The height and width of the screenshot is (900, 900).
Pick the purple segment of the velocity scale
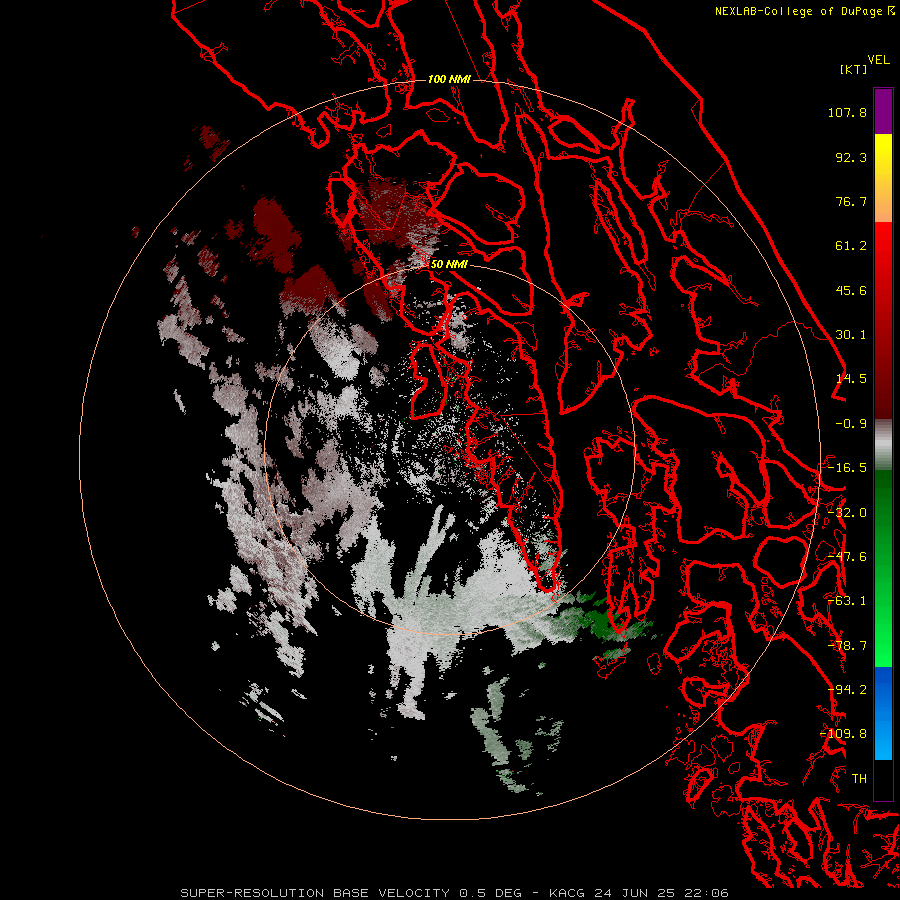click(883, 111)
